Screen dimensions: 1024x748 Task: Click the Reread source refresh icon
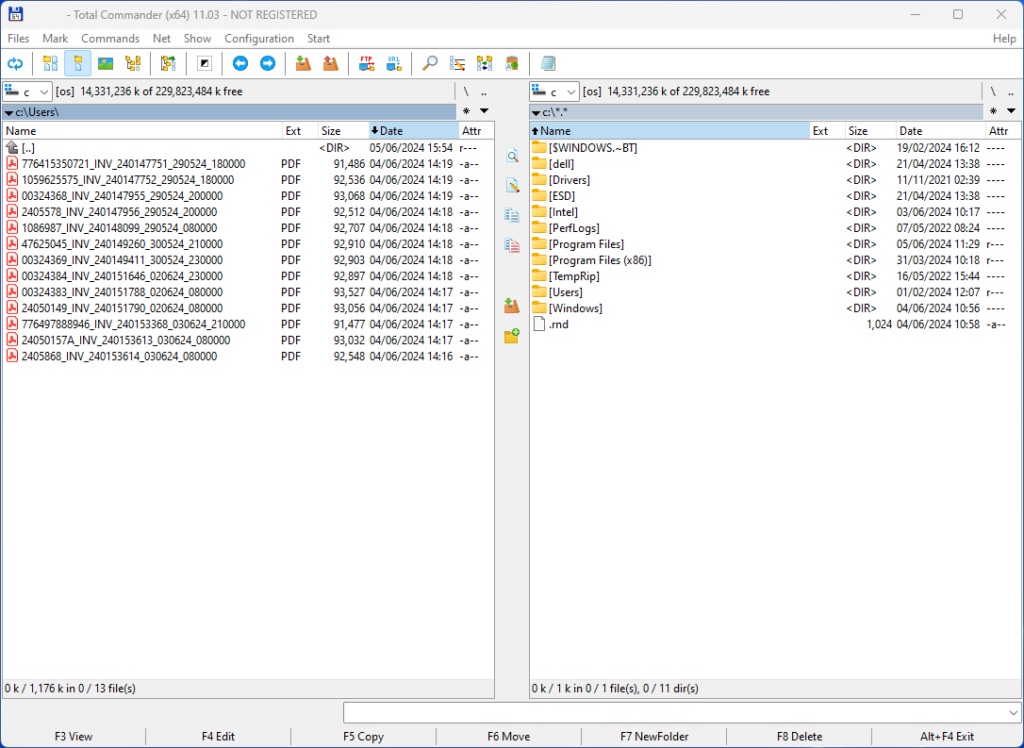click(x=15, y=63)
